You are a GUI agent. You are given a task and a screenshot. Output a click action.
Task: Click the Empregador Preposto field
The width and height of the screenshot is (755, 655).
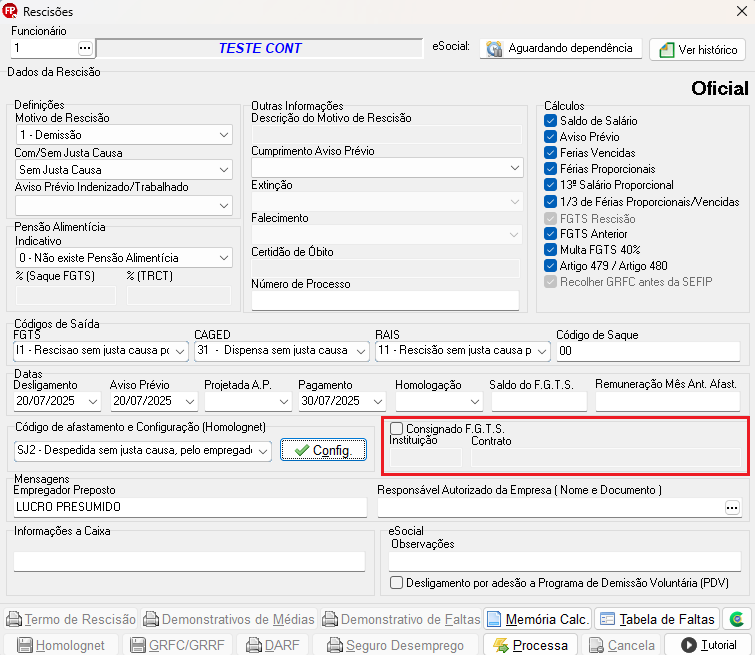(190, 507)
